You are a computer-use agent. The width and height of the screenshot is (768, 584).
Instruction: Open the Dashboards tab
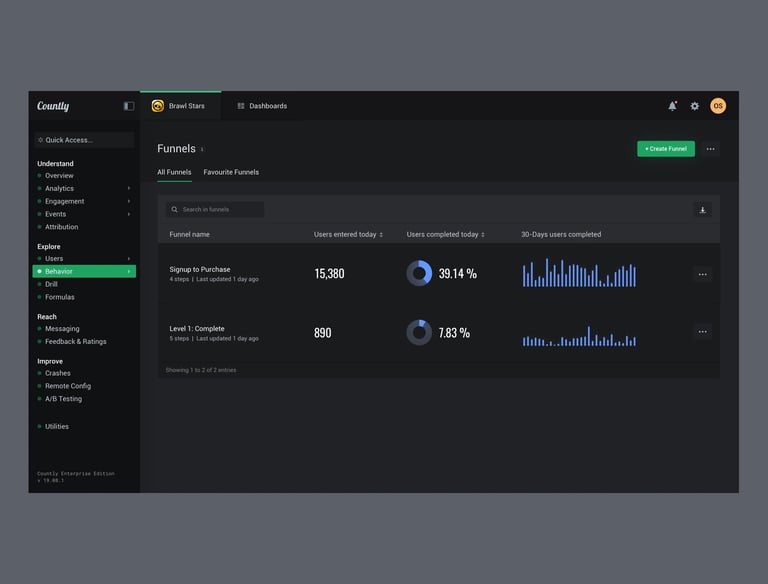[262, 106]
